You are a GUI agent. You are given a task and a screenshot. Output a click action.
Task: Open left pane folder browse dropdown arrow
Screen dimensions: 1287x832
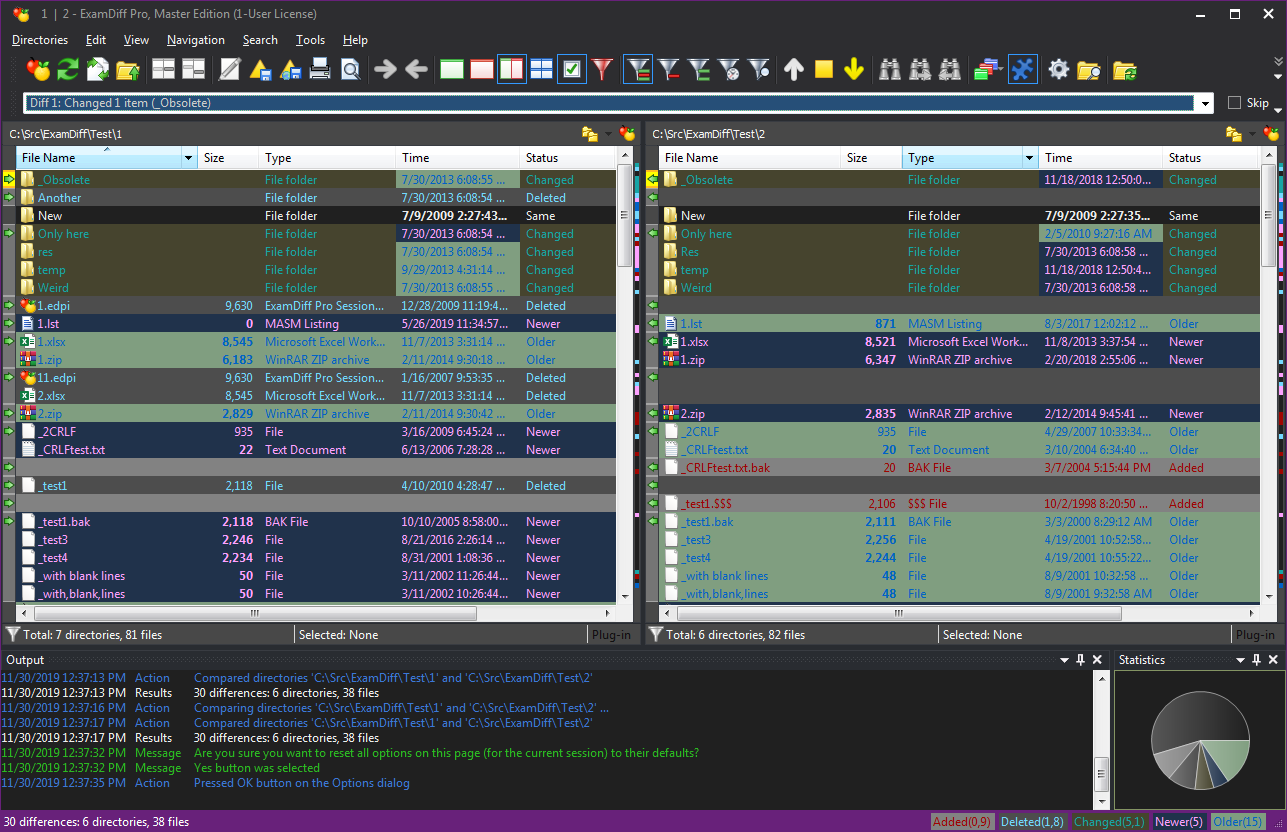click(608, 134)
